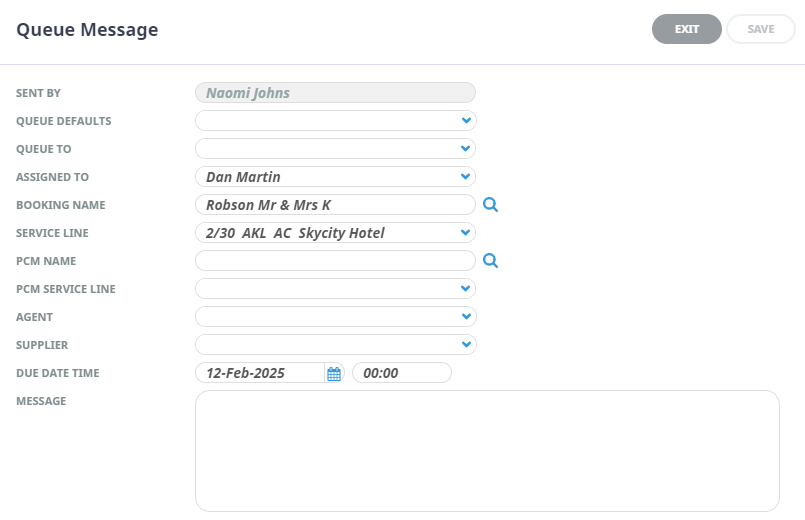The height and width of the screenshot is (520, 805).
Task: Open the Supplier dropdown chevron
Action: [x=466, y=344]
